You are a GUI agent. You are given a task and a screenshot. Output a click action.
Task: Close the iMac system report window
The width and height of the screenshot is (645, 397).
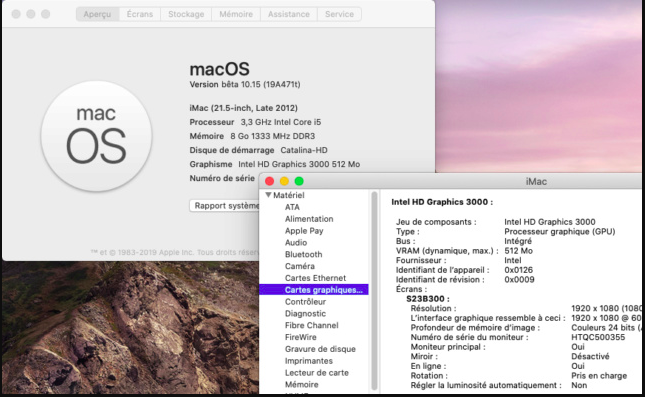(x=269, y=181)
